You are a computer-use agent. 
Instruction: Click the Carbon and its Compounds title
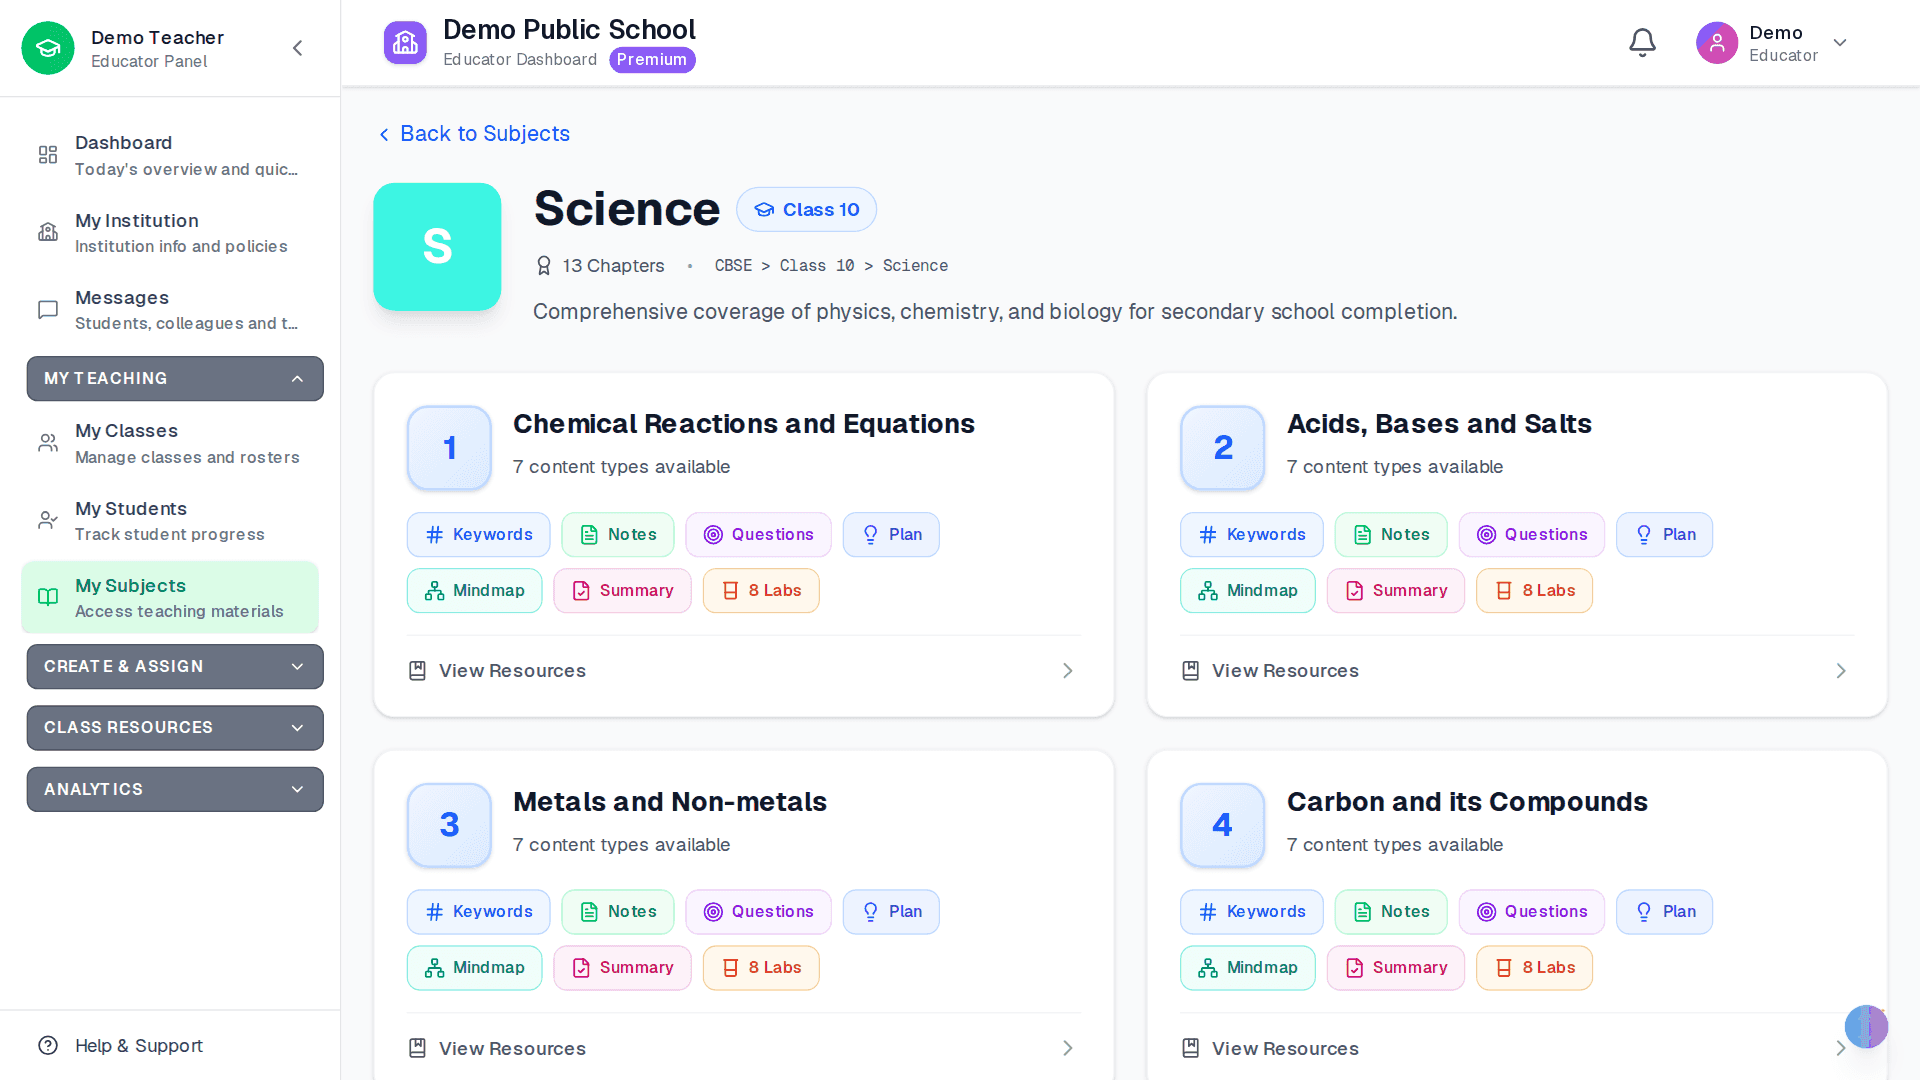(x=1467, y=802)
